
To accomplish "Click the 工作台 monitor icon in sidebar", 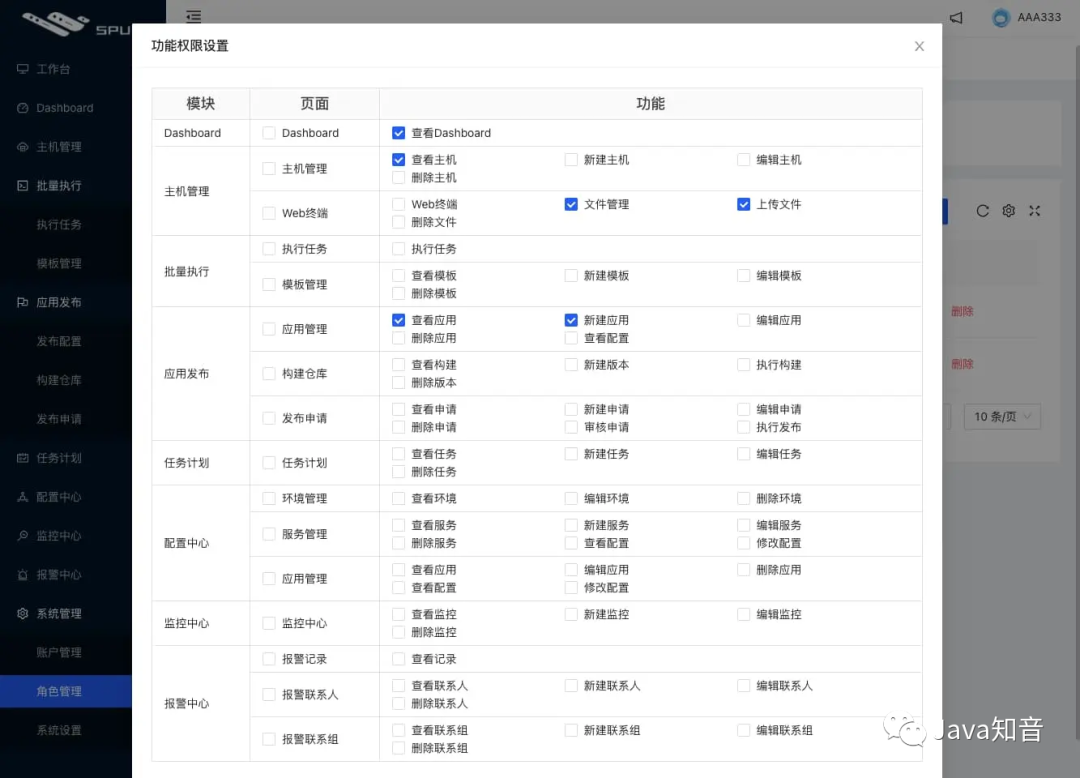I will point(23,69).
